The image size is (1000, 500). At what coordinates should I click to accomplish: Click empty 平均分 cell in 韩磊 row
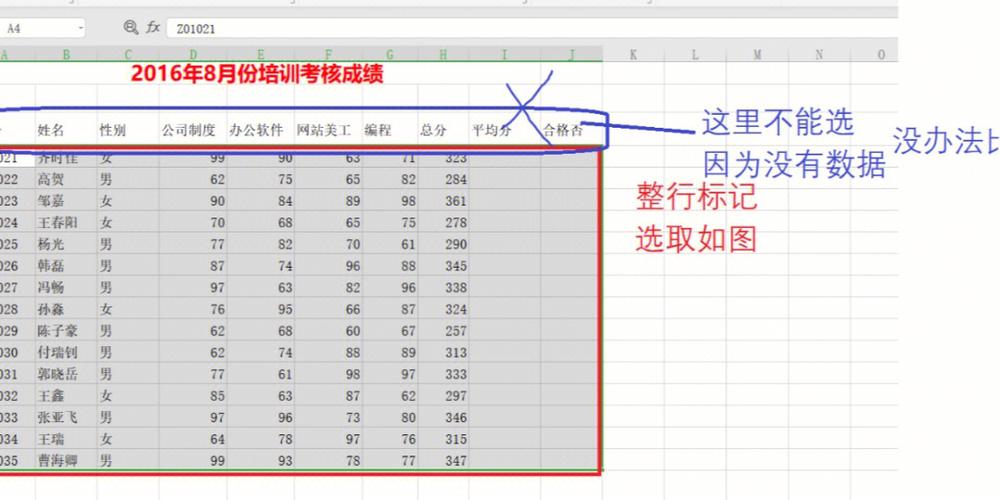(504, 266)
